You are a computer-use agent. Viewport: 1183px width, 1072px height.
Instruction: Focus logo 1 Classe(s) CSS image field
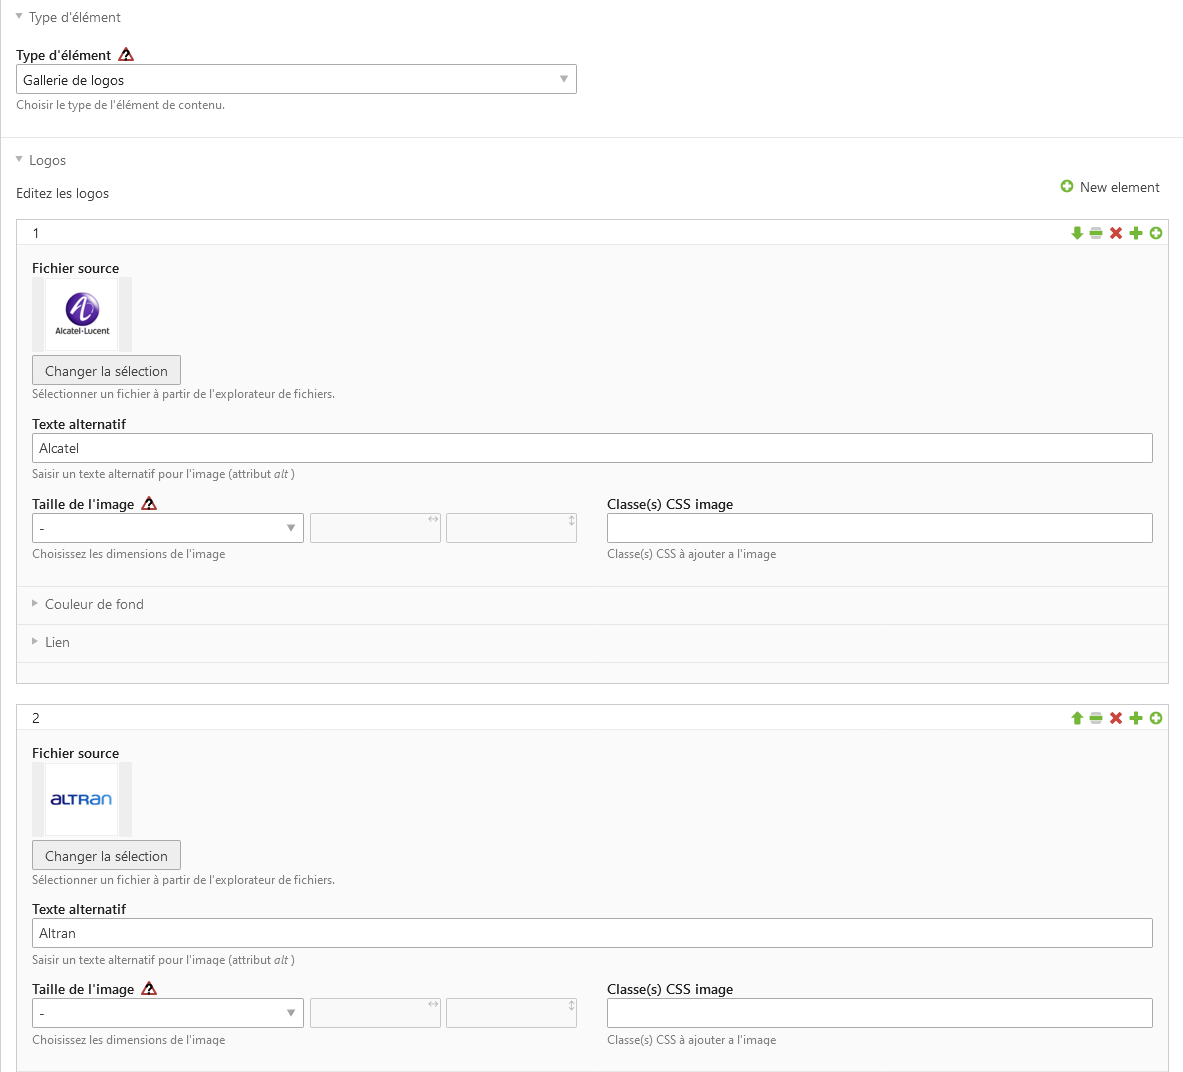880,528
